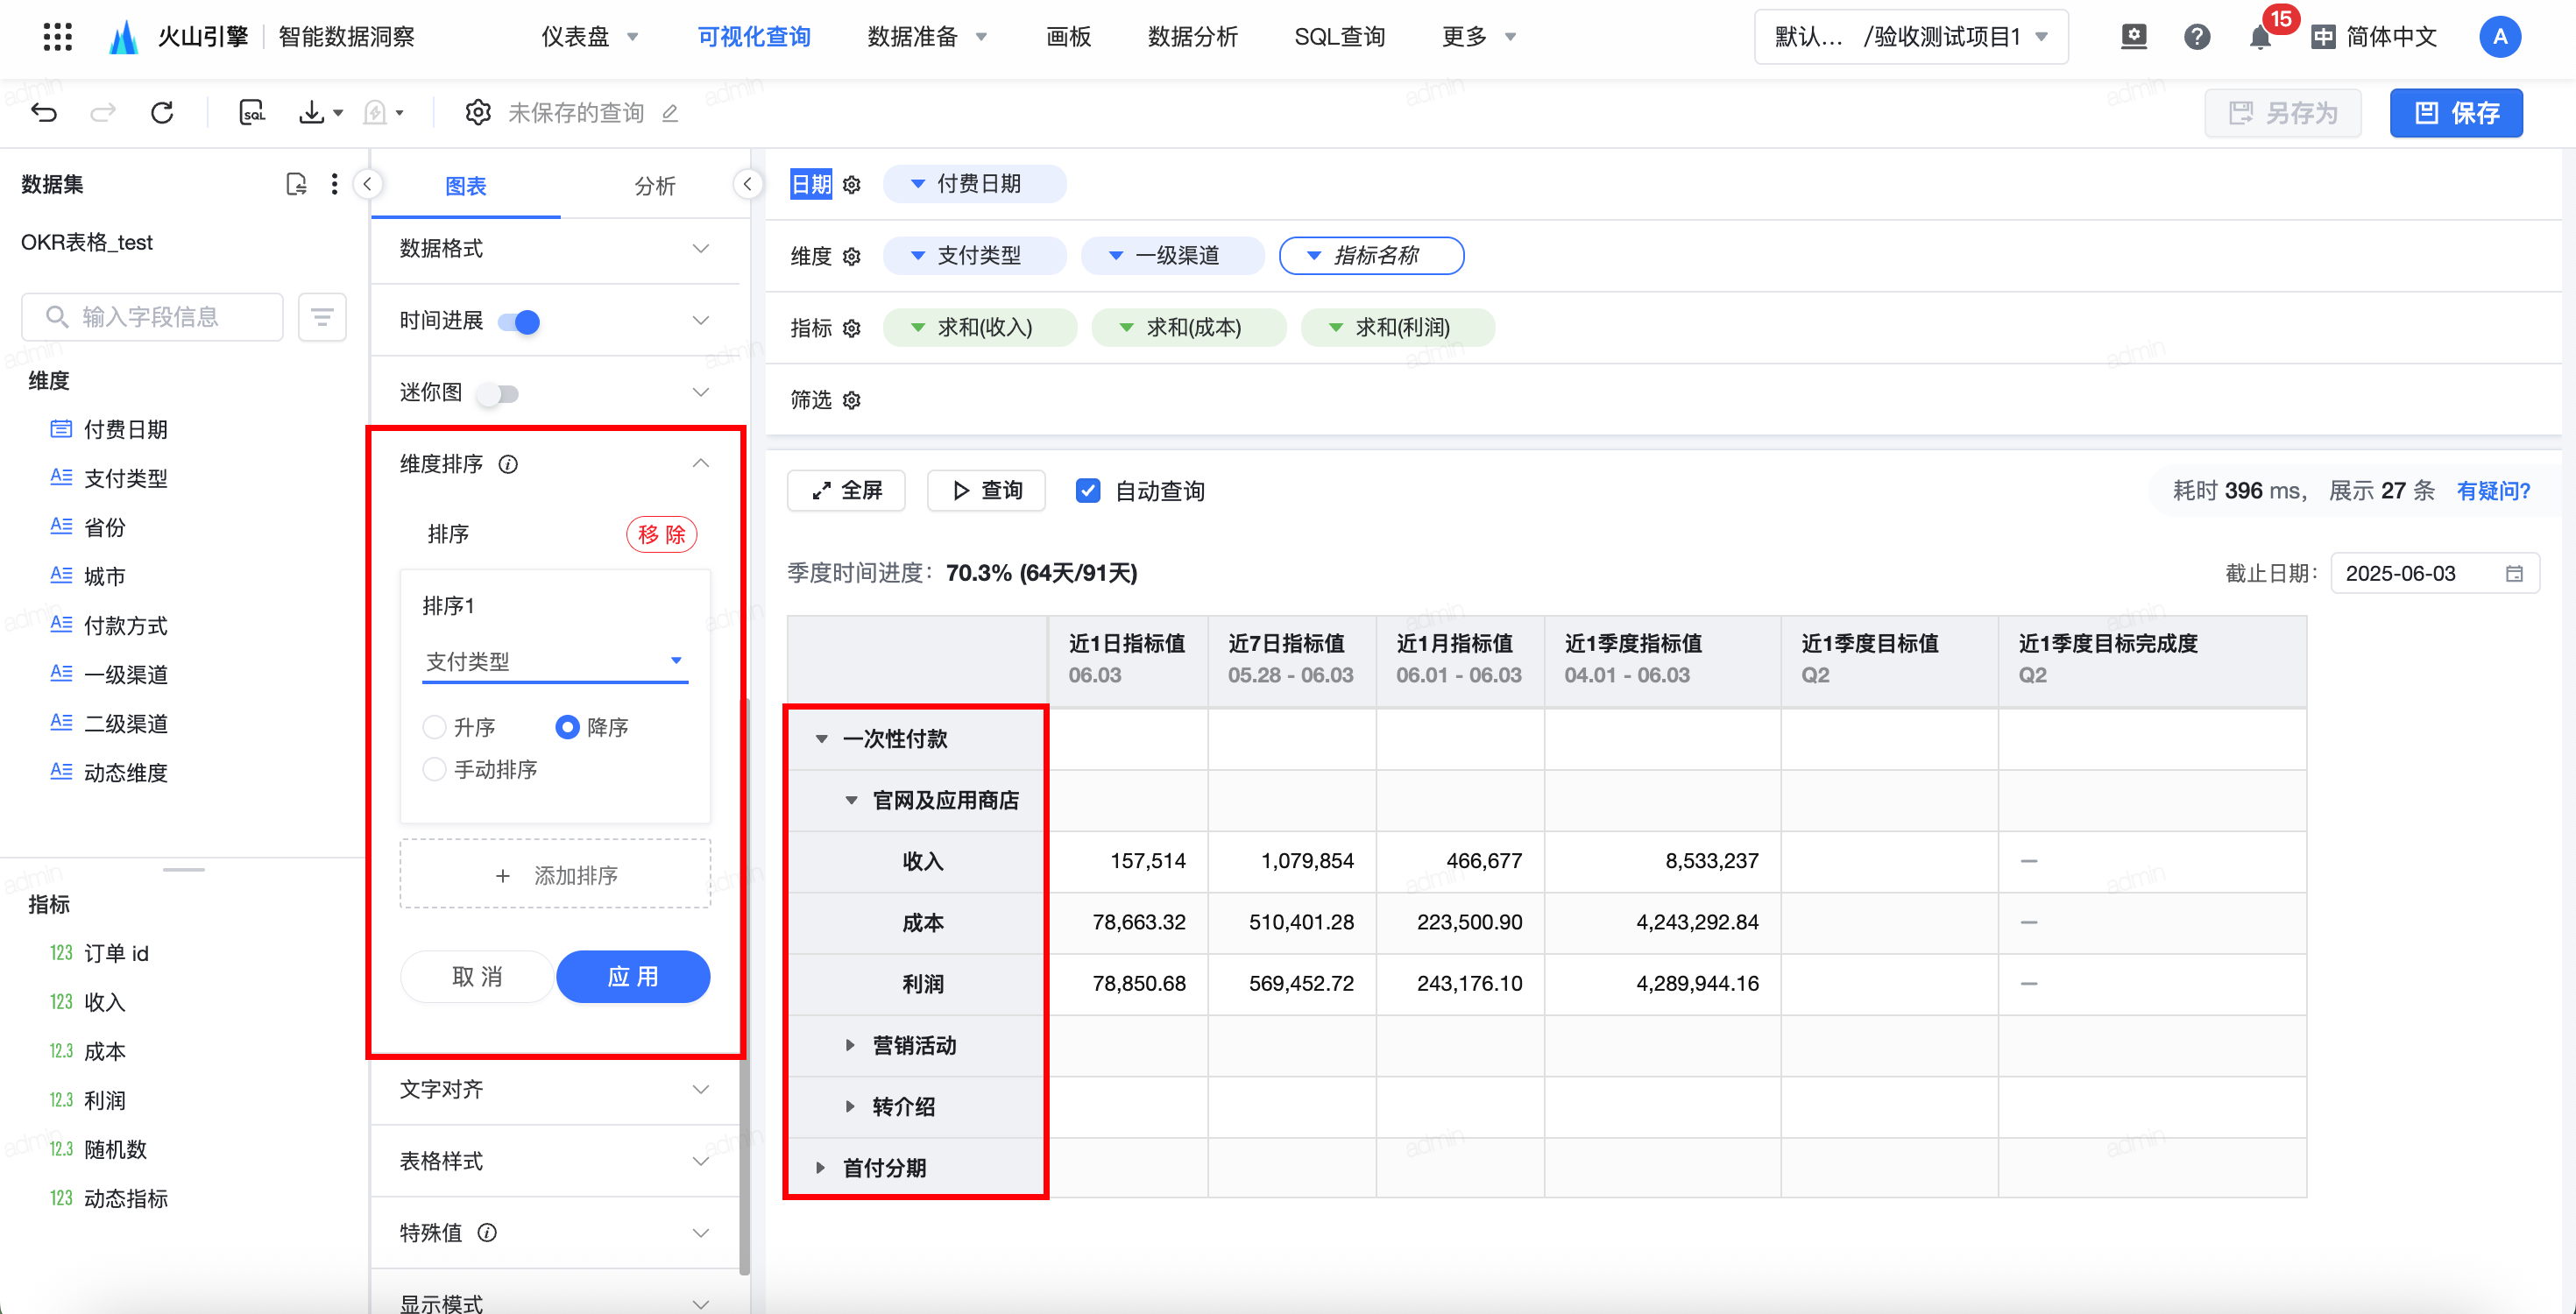Image resolution: width=2576 pixels, height=1314 pixels.
Task: Open the 指标 shelf settings gear icon
Action: point(852,329)
